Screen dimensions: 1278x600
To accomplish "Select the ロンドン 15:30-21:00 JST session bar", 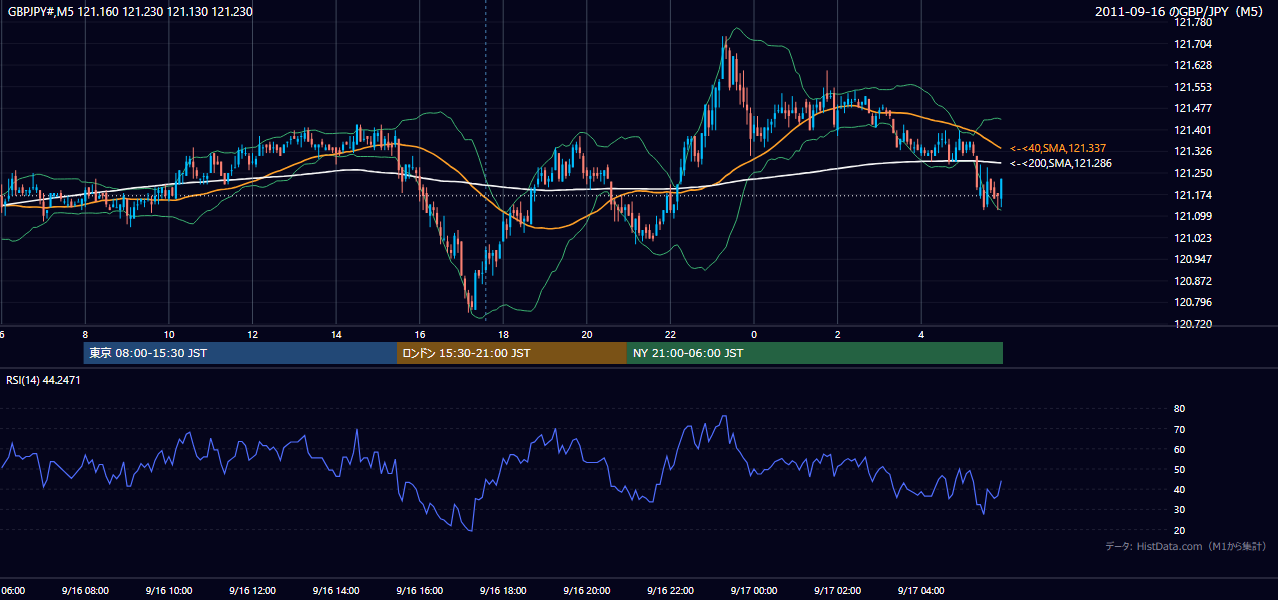I will click(512, 353).
